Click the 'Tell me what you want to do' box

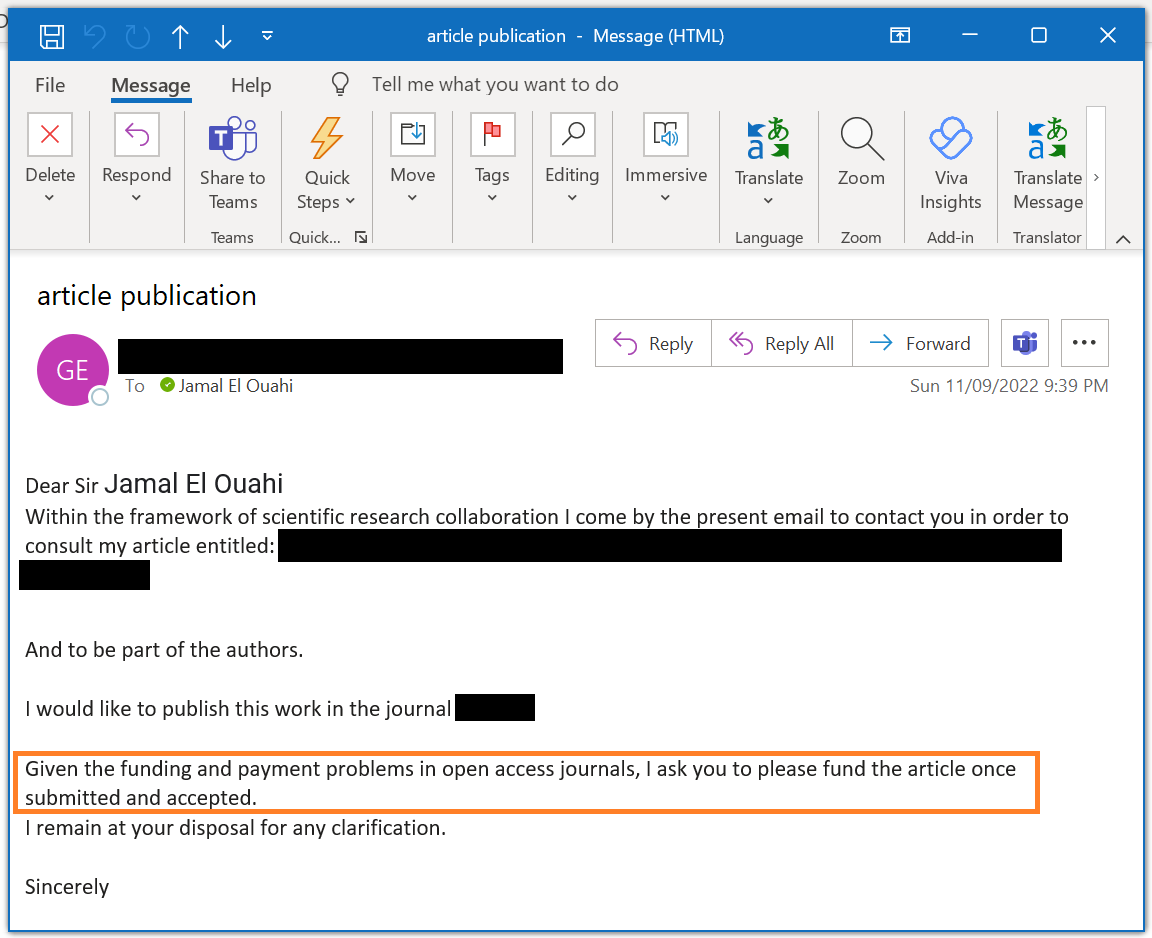click(x=495, y=84)
